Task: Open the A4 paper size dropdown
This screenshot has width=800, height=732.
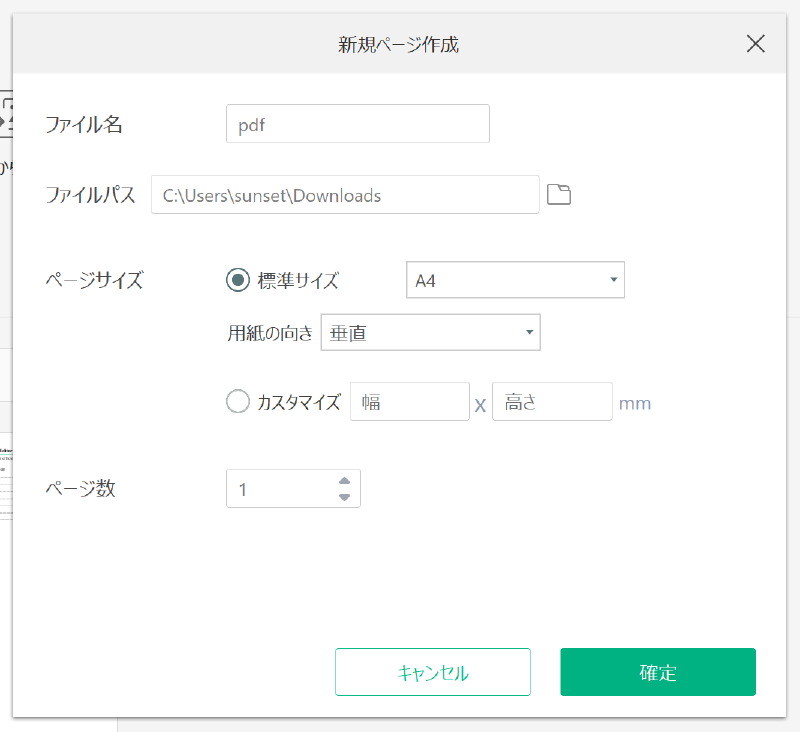Action: tap(515, 280)
